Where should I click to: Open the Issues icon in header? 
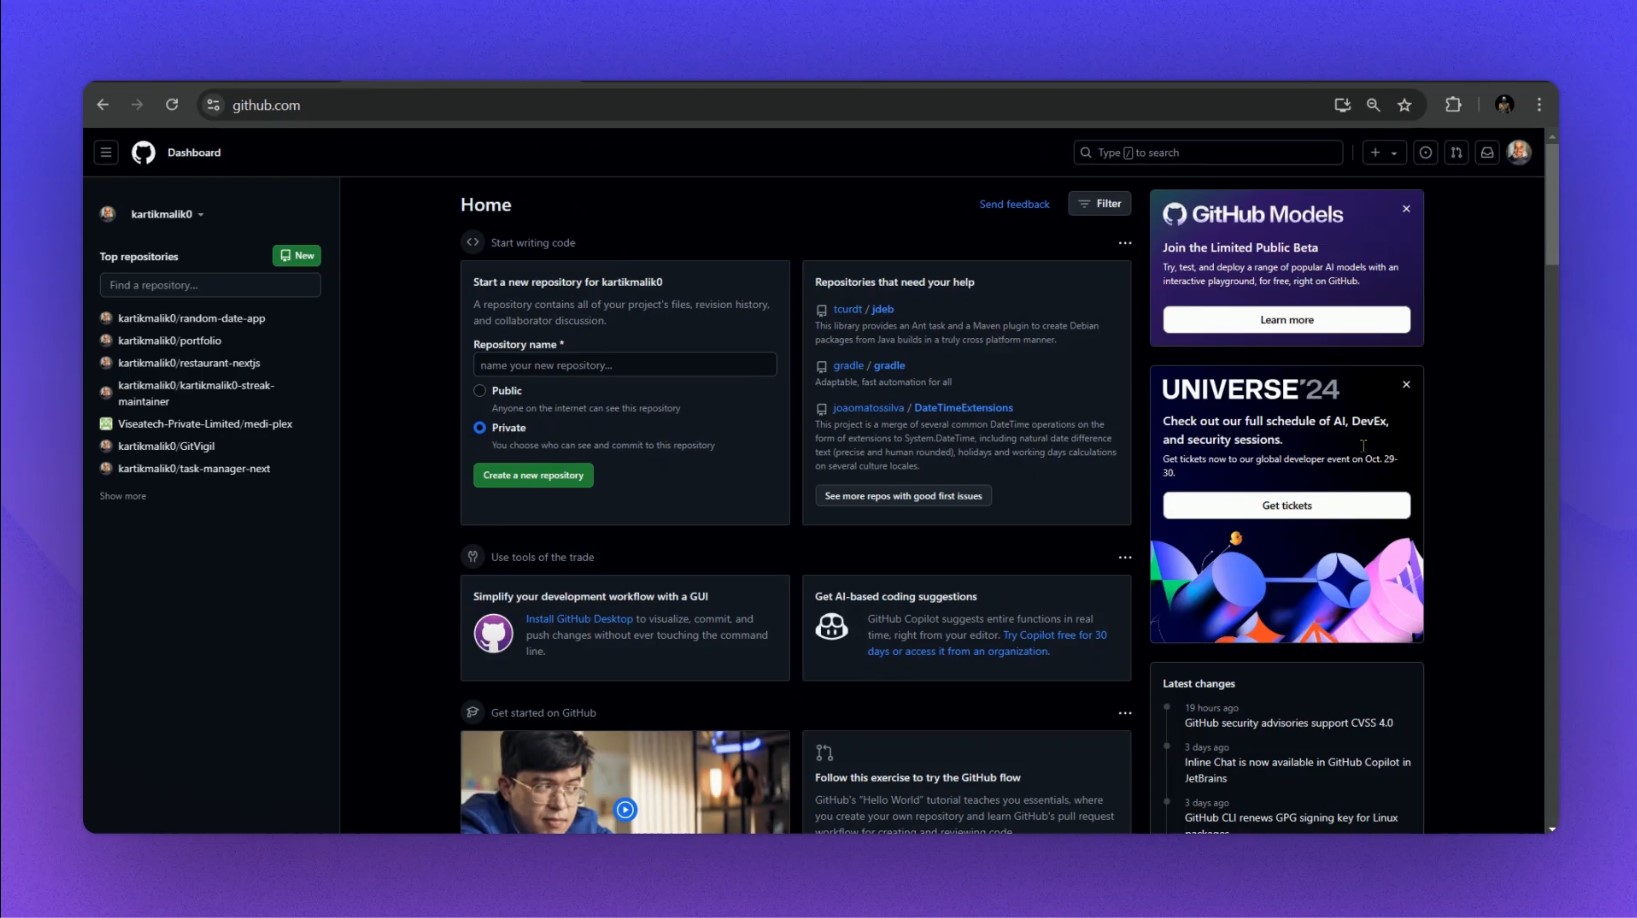(x=1425, y=153)
